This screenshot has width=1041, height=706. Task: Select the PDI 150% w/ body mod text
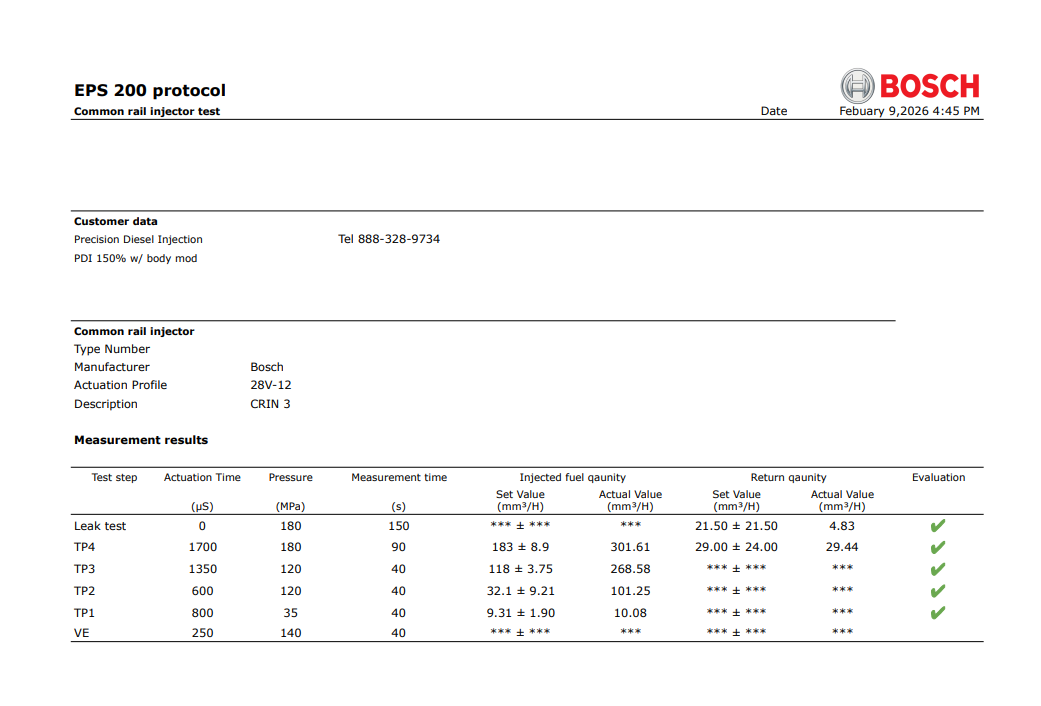click(x=135, y=258)
